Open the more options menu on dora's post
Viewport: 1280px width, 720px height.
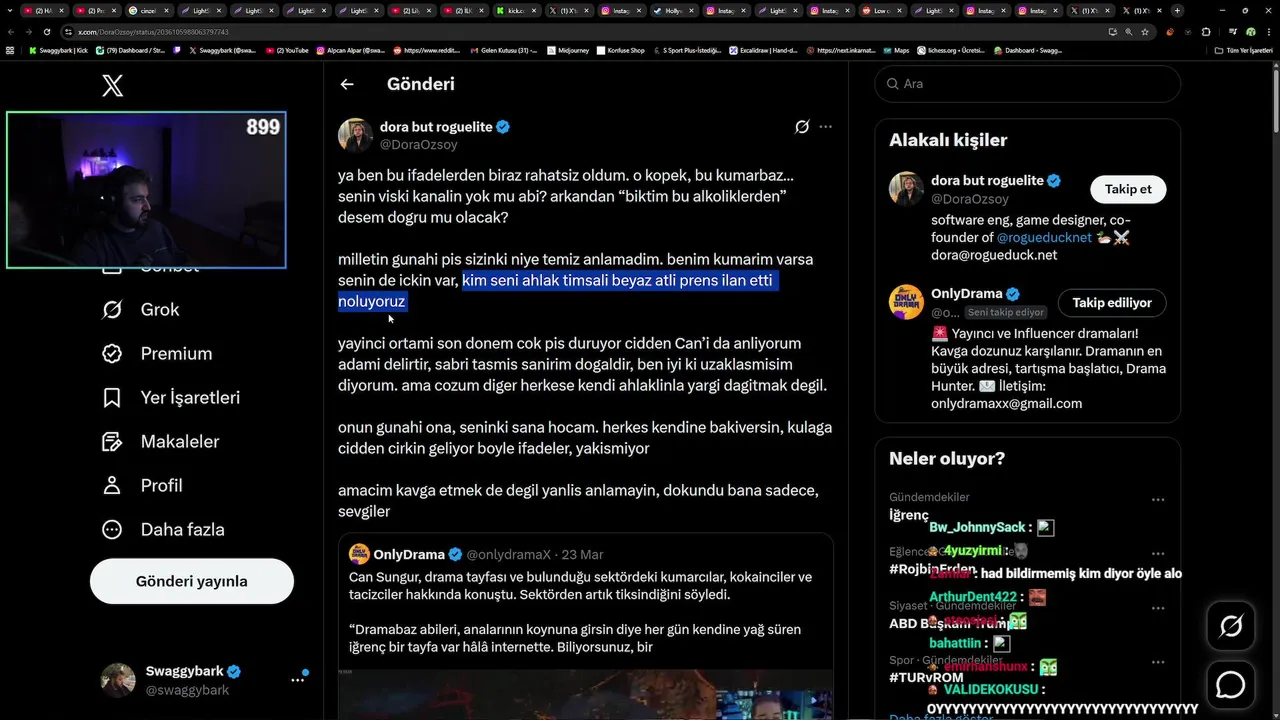(x=825, y=127)
